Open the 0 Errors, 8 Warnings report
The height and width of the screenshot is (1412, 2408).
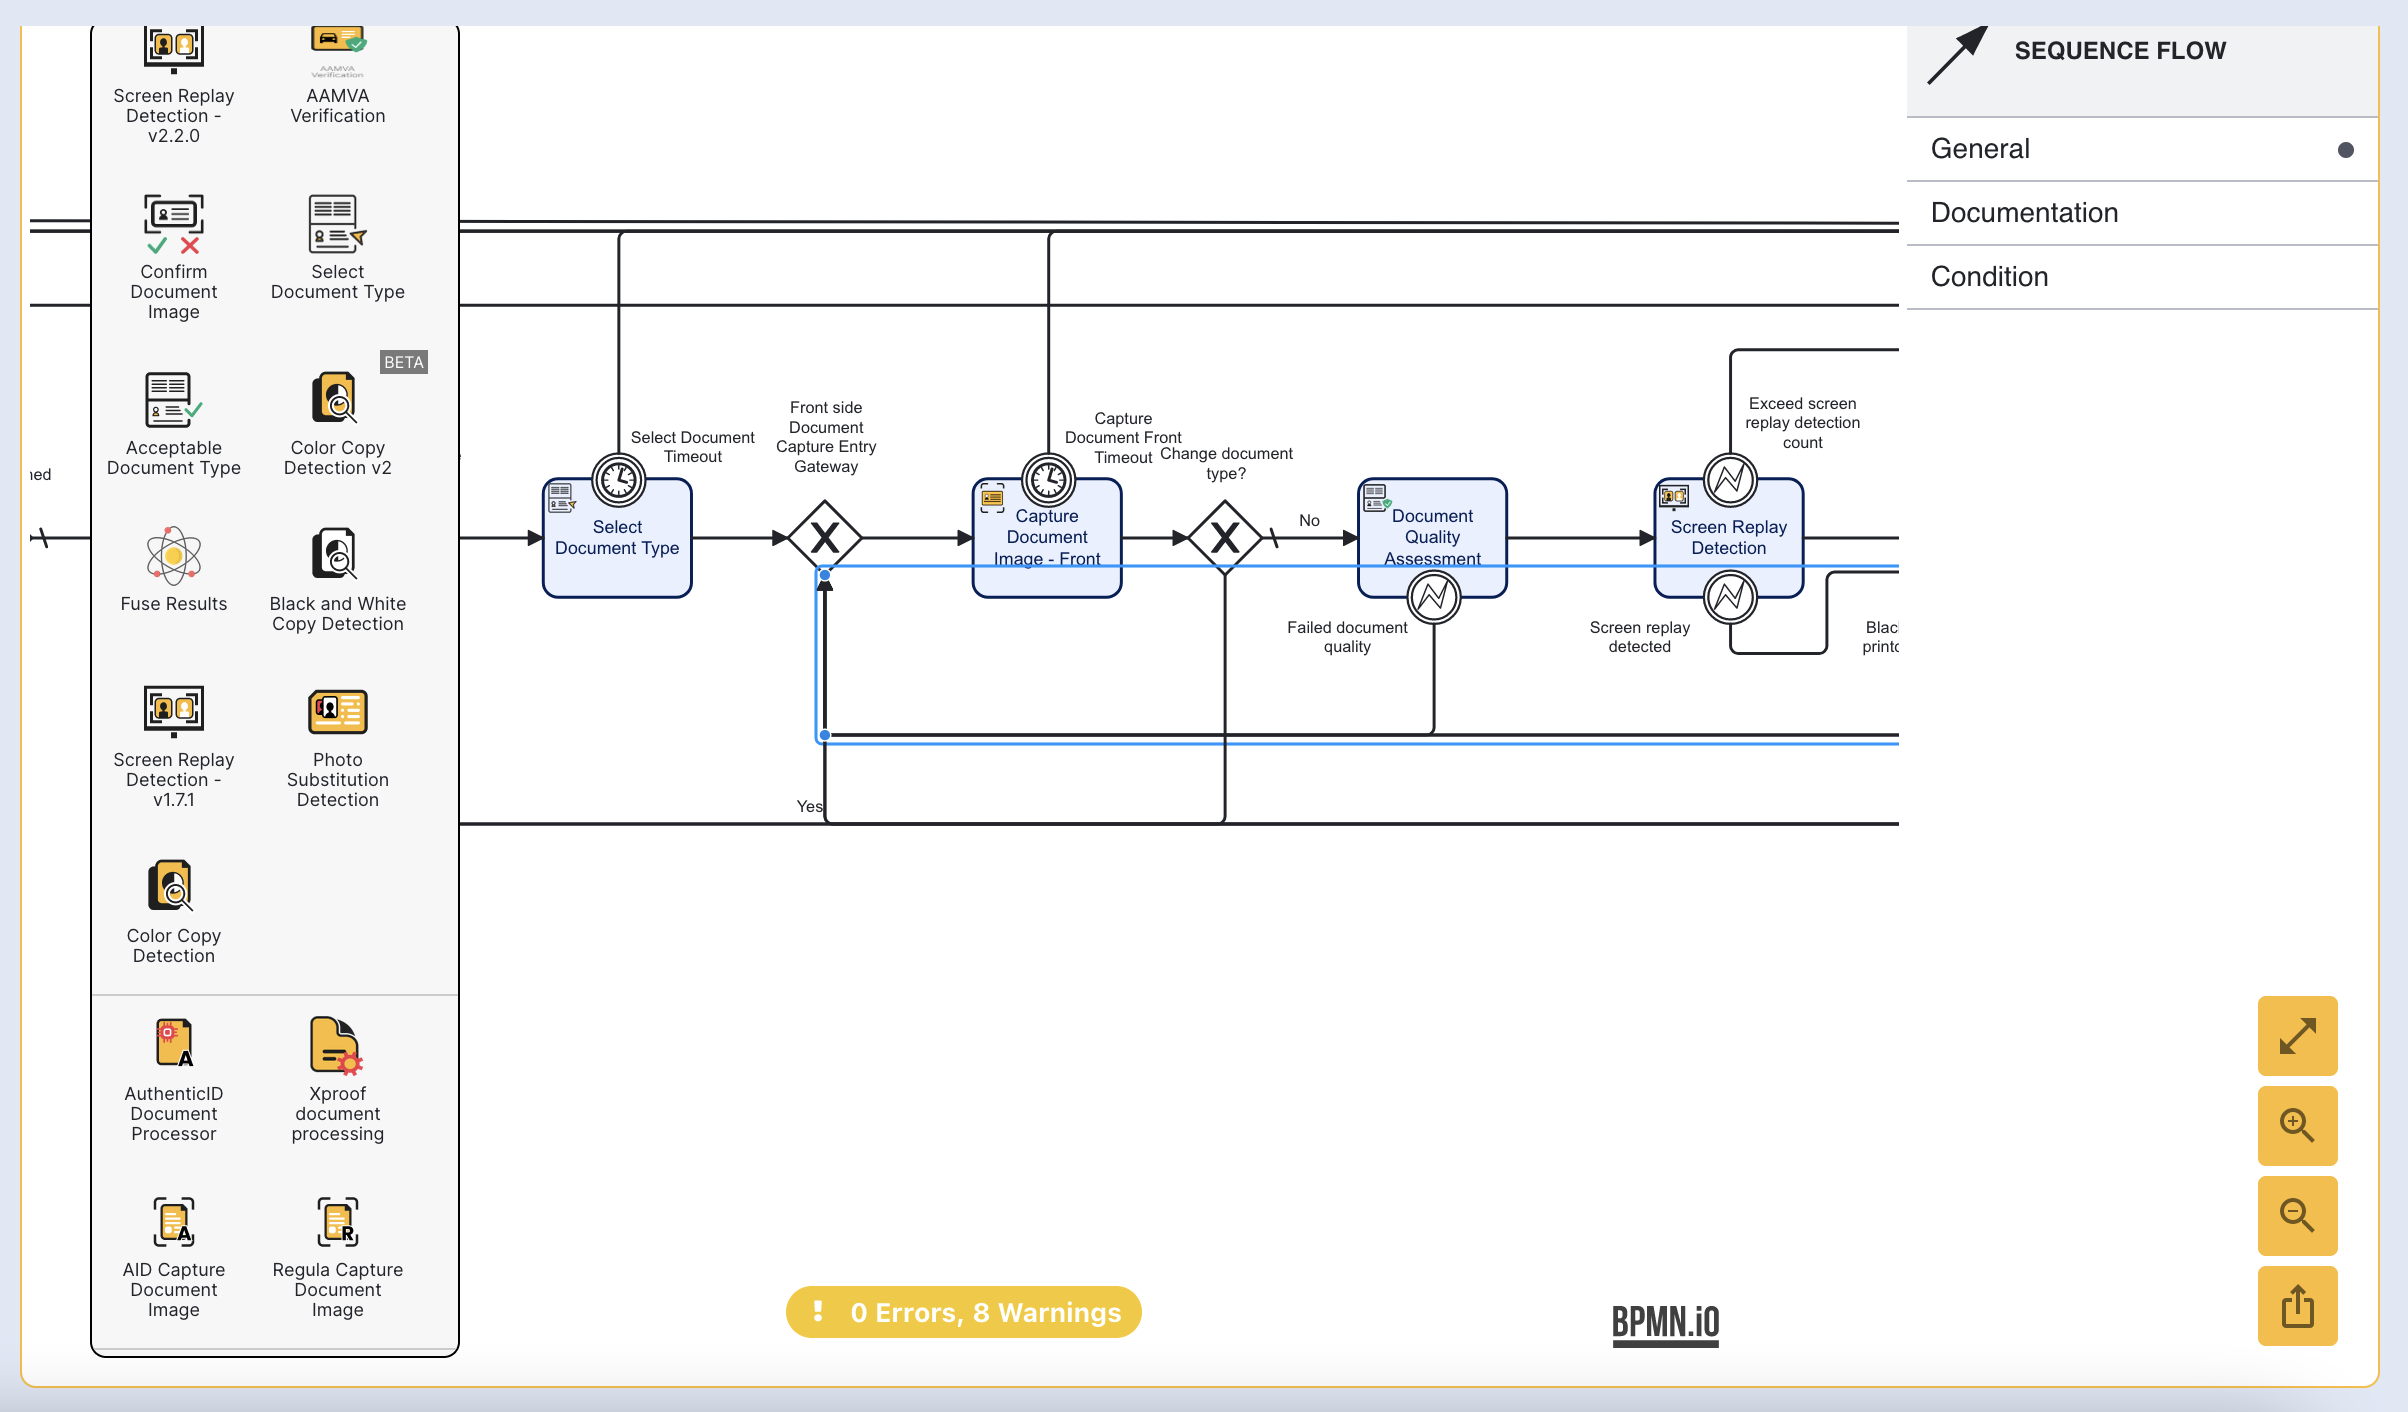964,1312
